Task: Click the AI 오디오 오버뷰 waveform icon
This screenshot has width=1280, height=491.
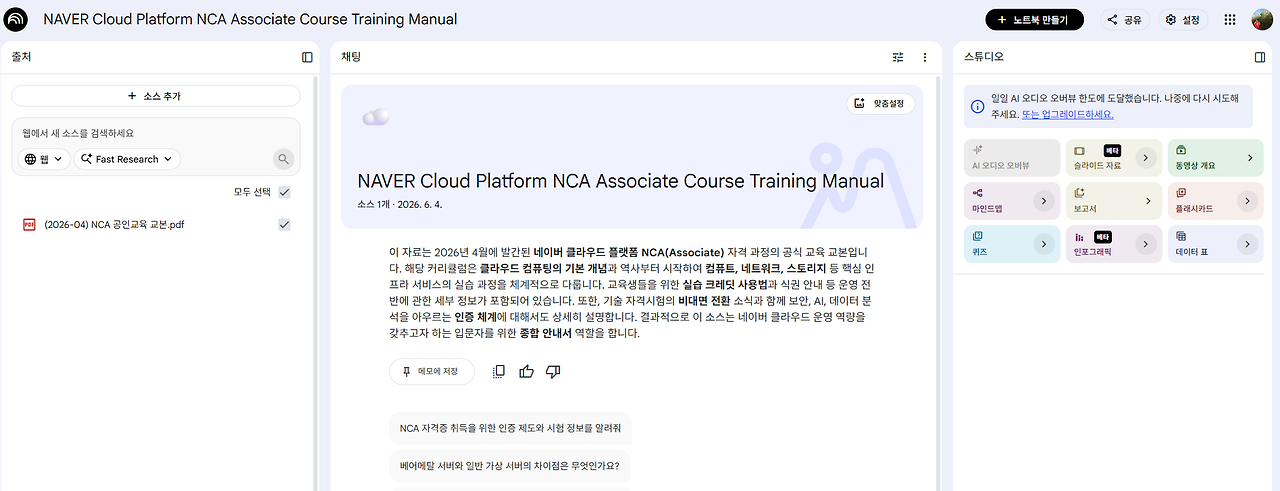Action: point(977,149)
